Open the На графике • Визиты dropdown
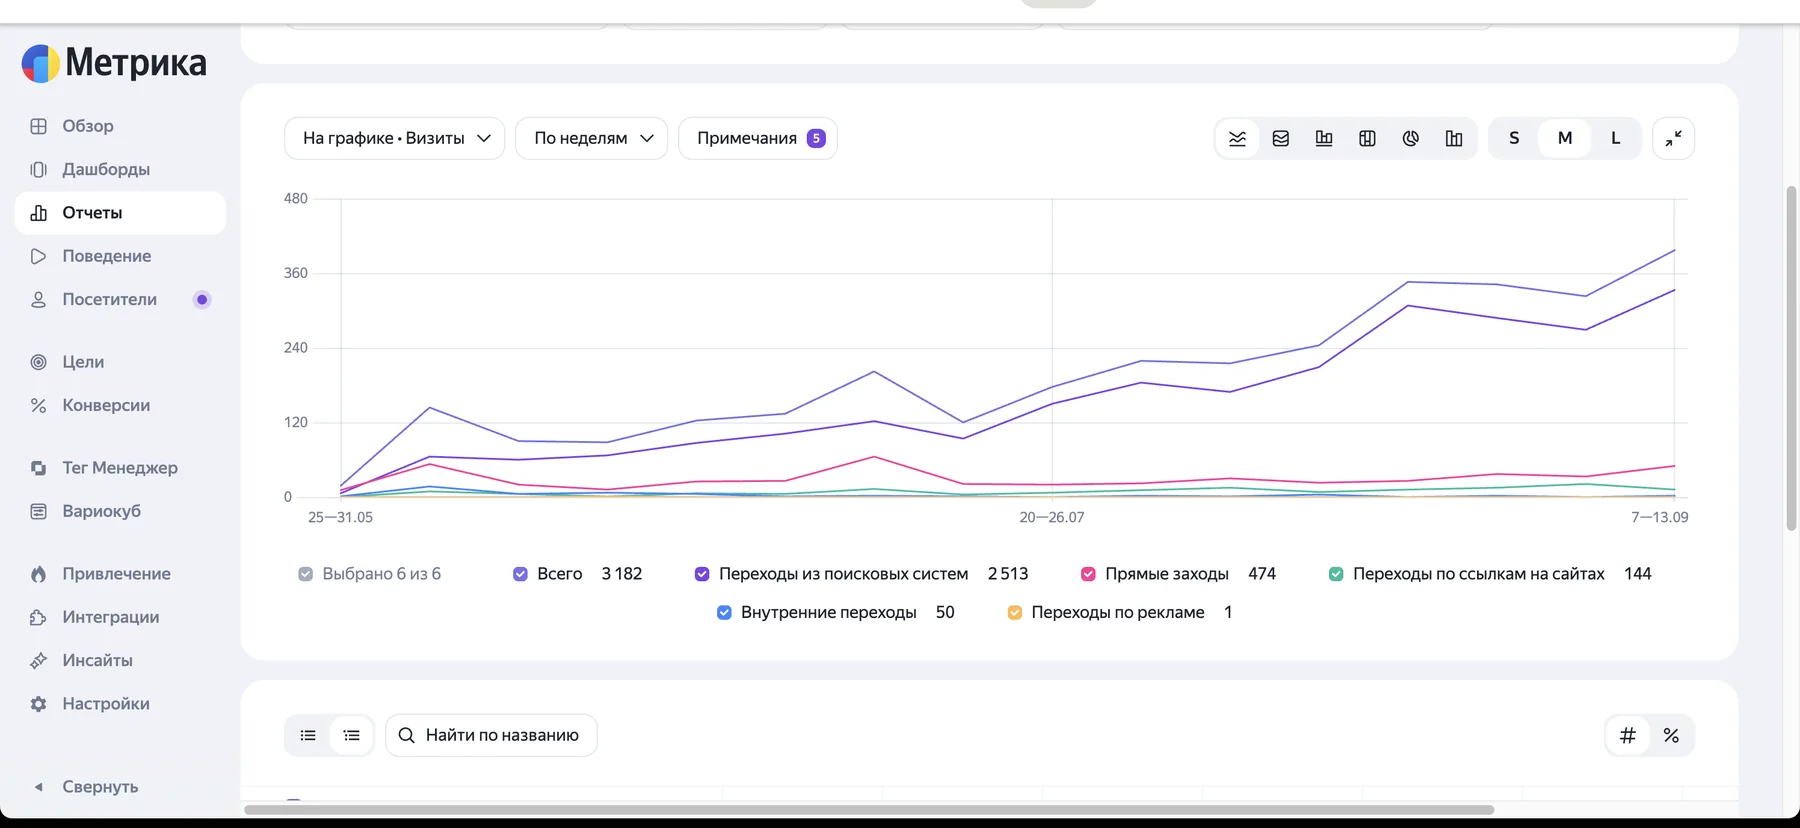The image size is (1800, 828). 395,138
